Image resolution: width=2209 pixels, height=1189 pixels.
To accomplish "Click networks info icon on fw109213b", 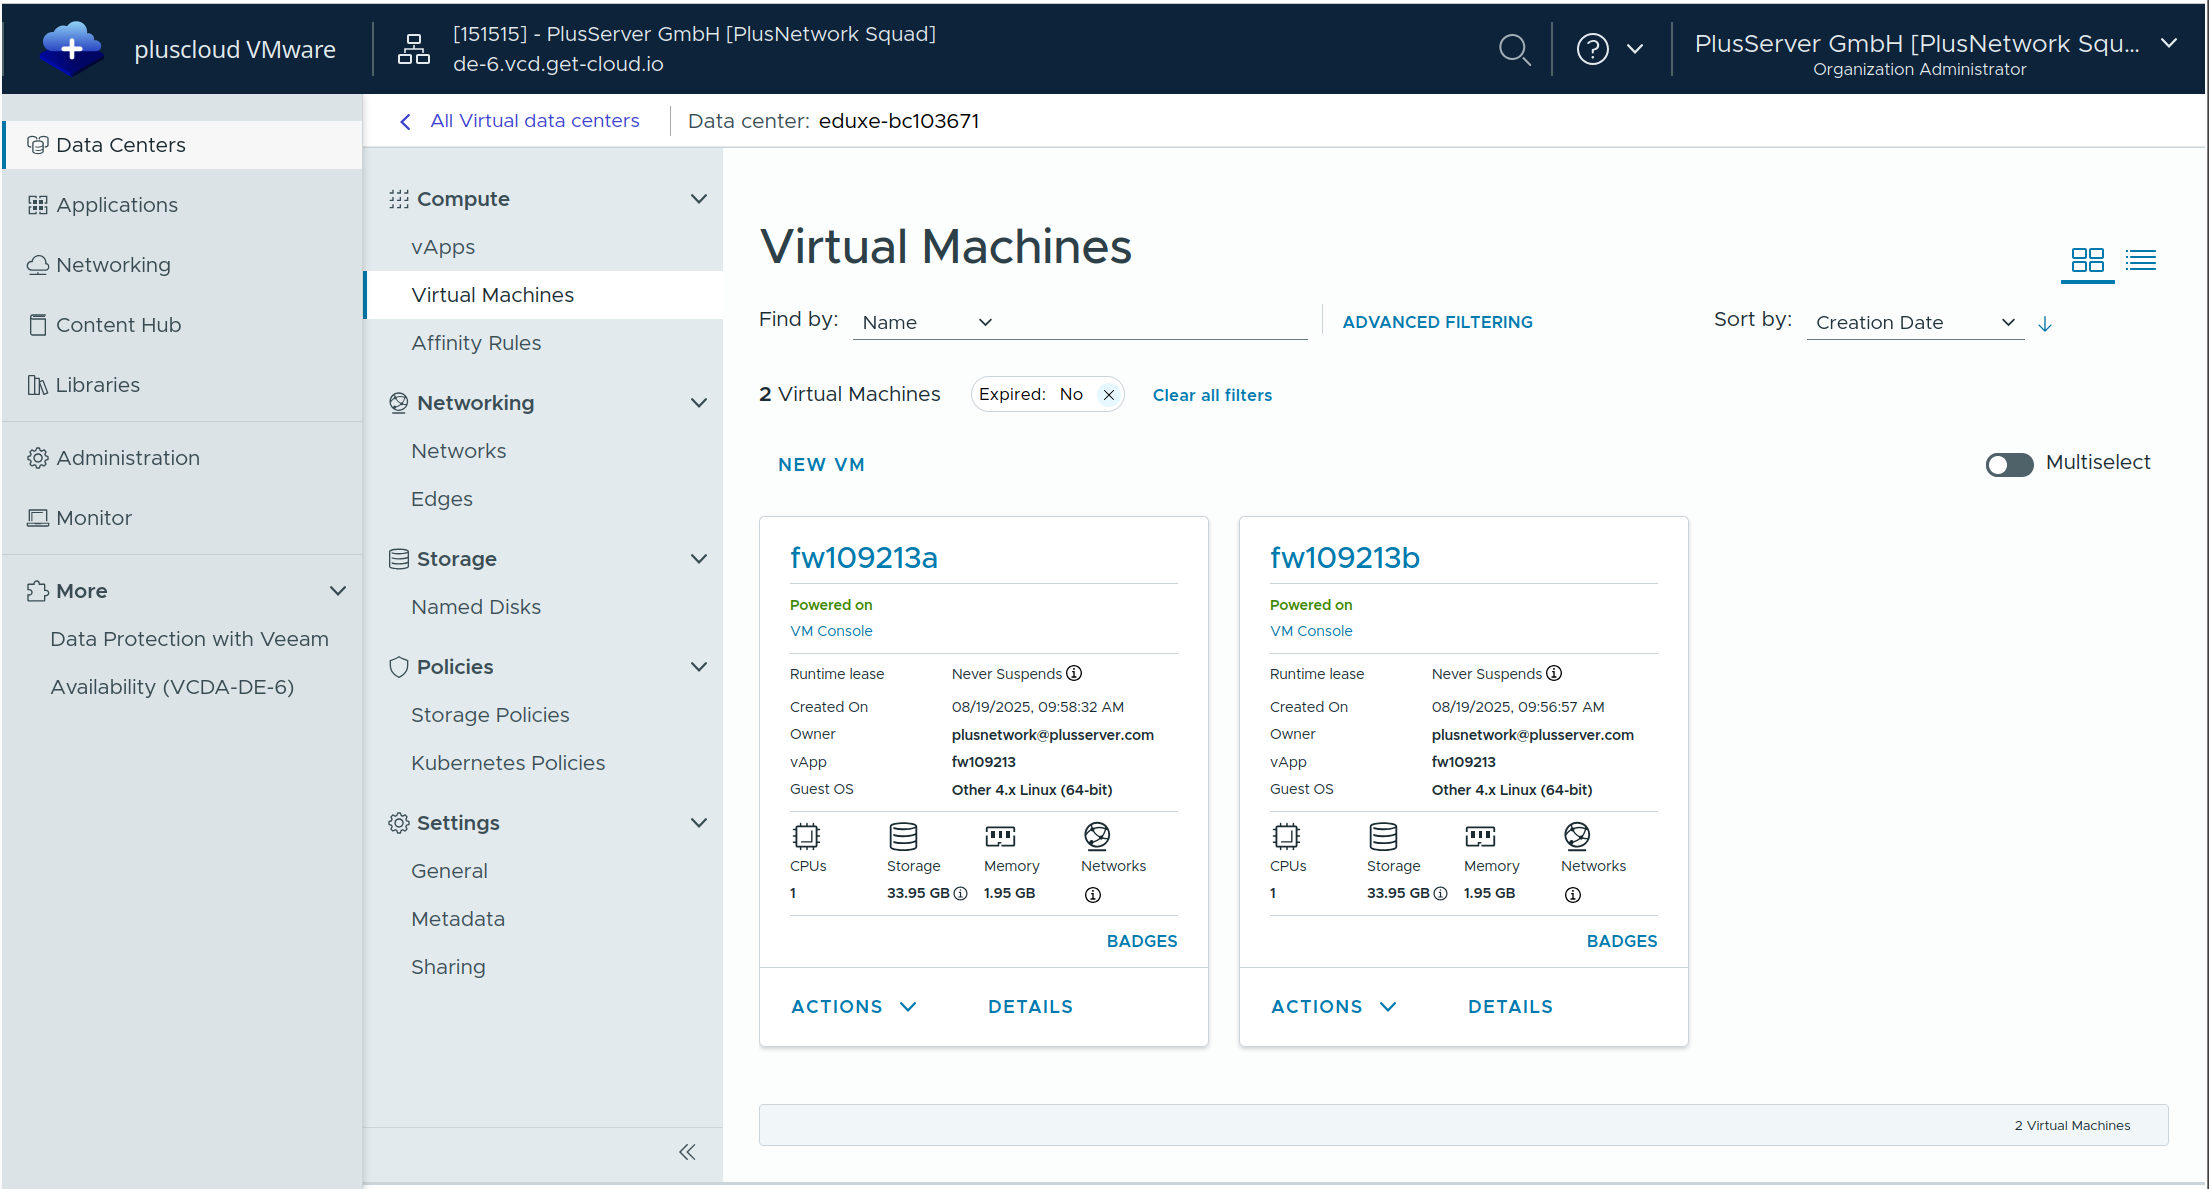I will 1573,895.
